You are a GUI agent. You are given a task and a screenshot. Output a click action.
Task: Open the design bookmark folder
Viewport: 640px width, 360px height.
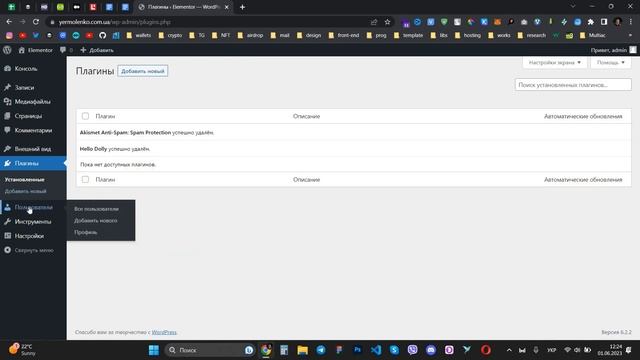pos(309,36)
